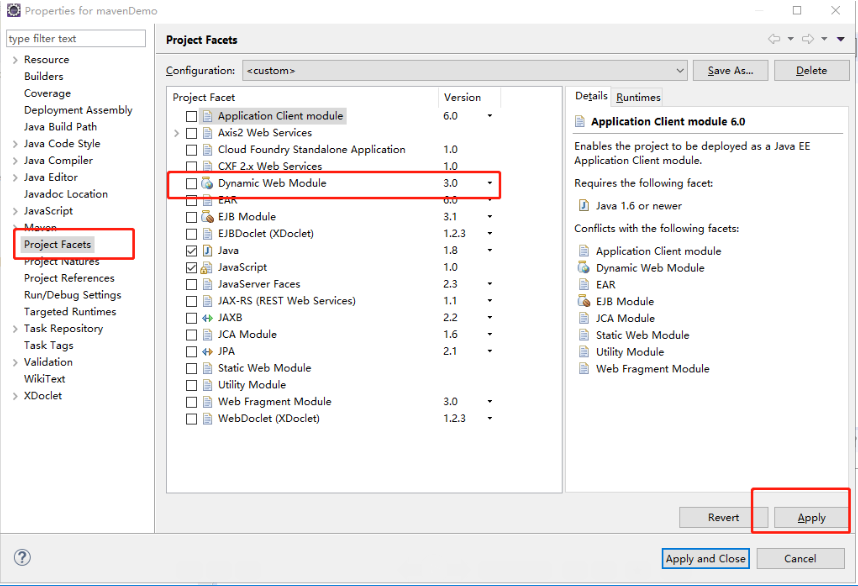Image resolution: width=858 pixels, height=586 pixels.
Task: Click the WebDoclet (XDoclet) facet icon
Action: (x=207, y=419)
